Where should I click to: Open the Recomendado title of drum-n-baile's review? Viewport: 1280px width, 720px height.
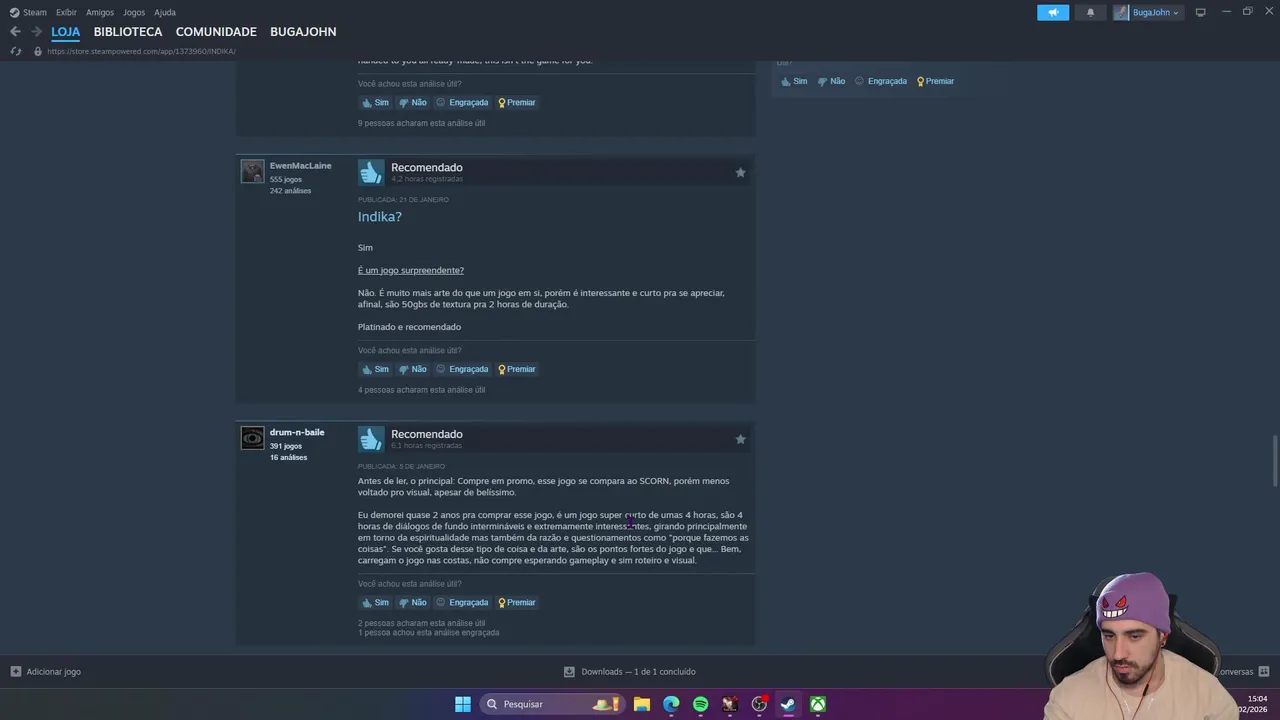(426, 434)
